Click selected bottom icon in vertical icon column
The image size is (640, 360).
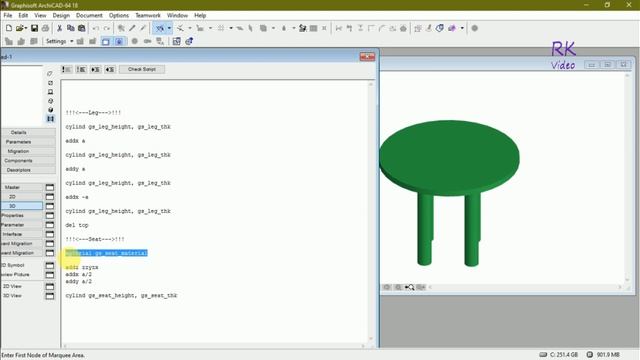(50, 119)
